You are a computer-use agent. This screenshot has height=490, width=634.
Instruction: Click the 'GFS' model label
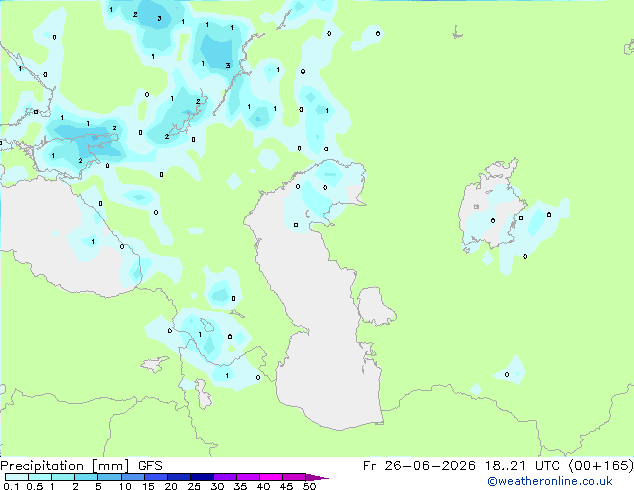pos(150,466)
